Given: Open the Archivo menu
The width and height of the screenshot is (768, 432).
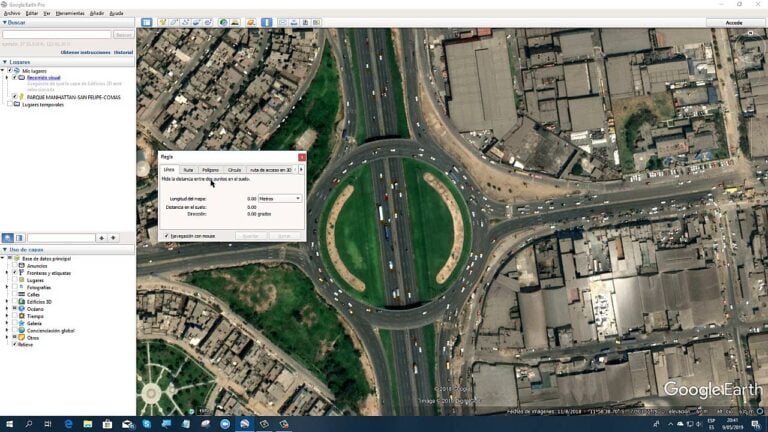Looking at the screenshot, I should [x=12, y=13].
